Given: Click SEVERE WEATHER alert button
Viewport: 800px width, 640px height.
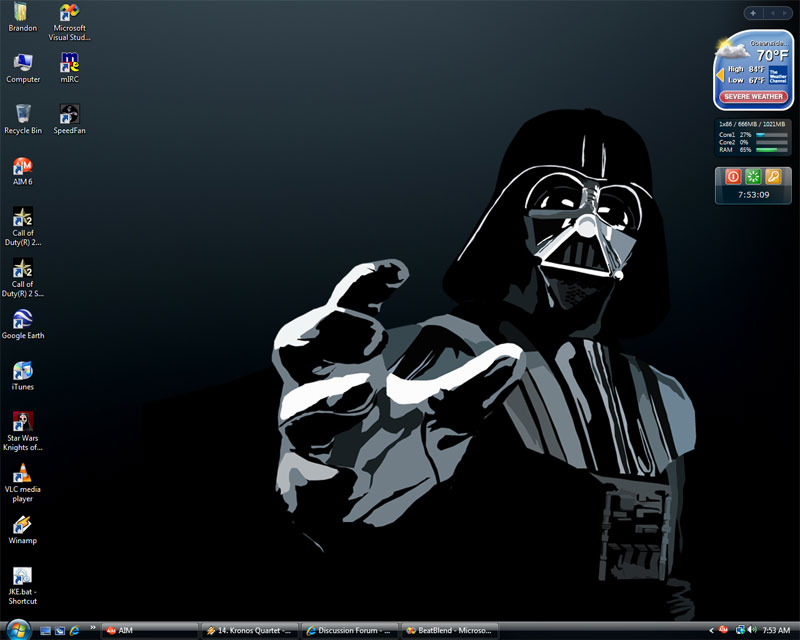Looking at the screenshot, I should (x=754, y=96).
